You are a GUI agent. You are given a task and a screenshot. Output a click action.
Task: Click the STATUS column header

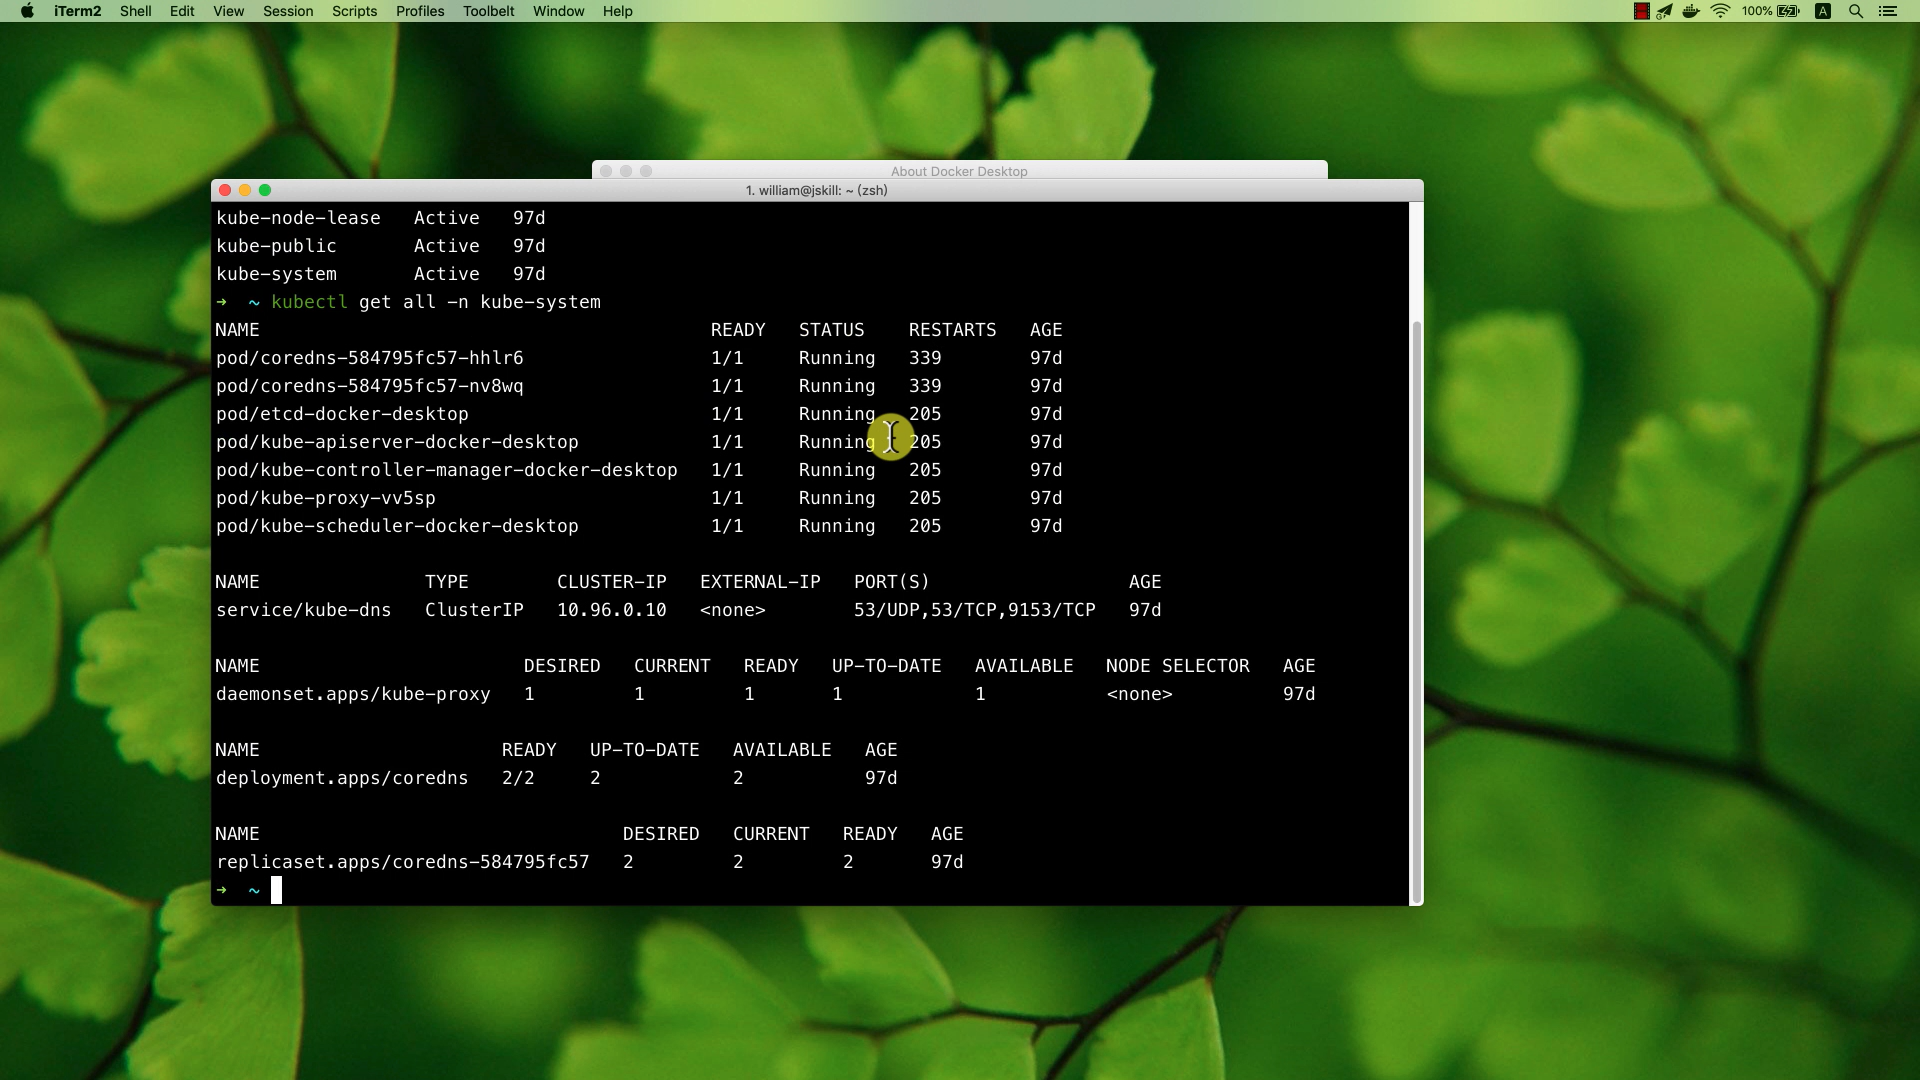click(831, 330)
